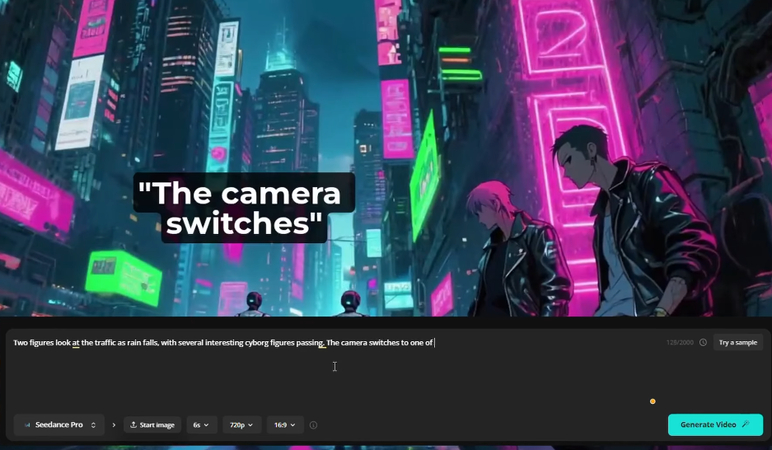Click the Generate Video button

pos(715,424)
